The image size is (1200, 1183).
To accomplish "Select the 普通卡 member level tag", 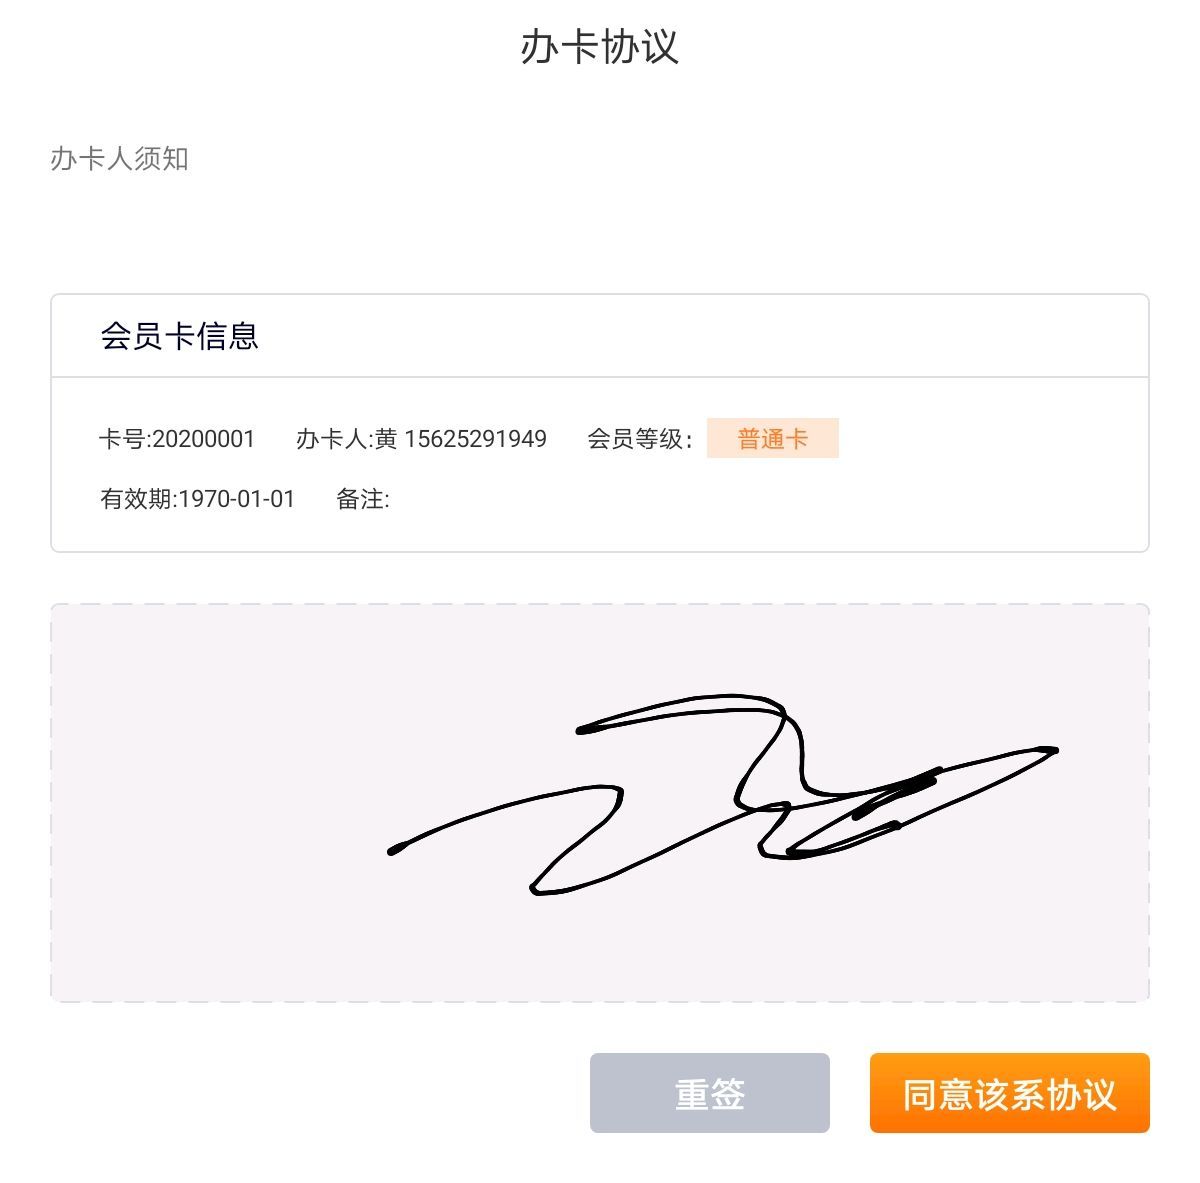I will 772,438.
